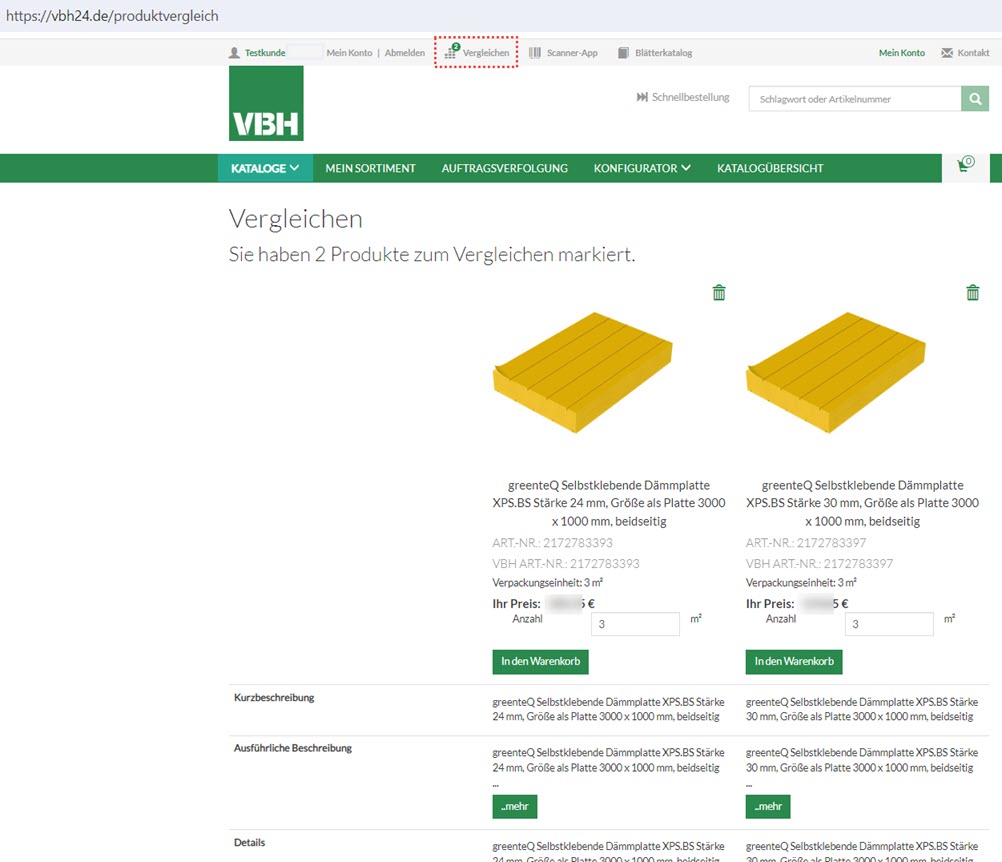Click the Ihr Preis label of the 30 mm product
1002x862 pixels.
[x=770, y=603]
